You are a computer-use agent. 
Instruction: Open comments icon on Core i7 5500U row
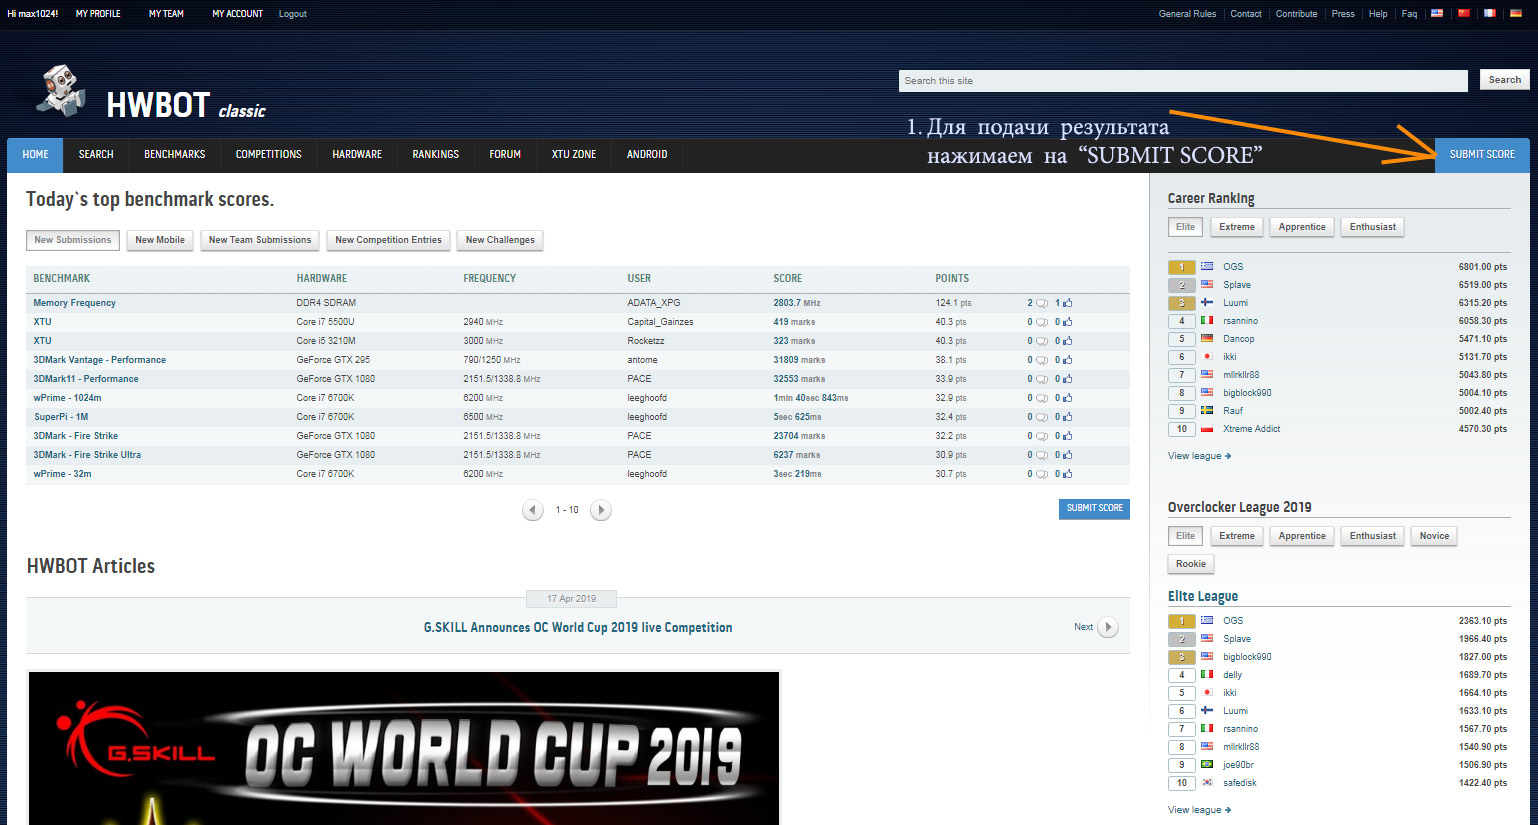coord(1042,322)
